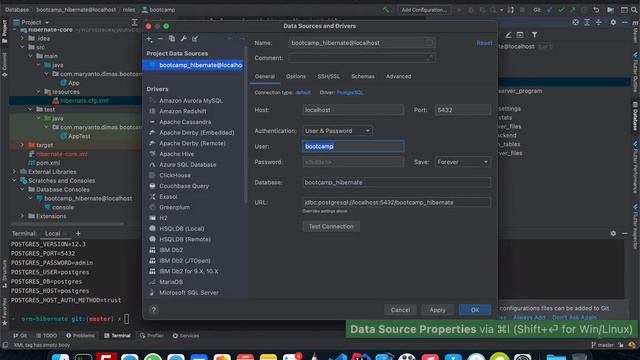Click the Git commit green checkmark icon

pyautogui.click(x=561, y=10)
